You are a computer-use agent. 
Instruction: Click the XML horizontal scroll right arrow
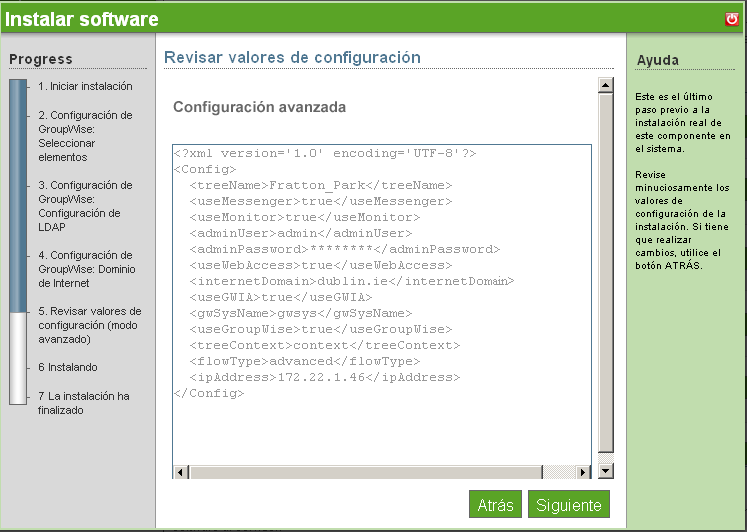[583, 472]
